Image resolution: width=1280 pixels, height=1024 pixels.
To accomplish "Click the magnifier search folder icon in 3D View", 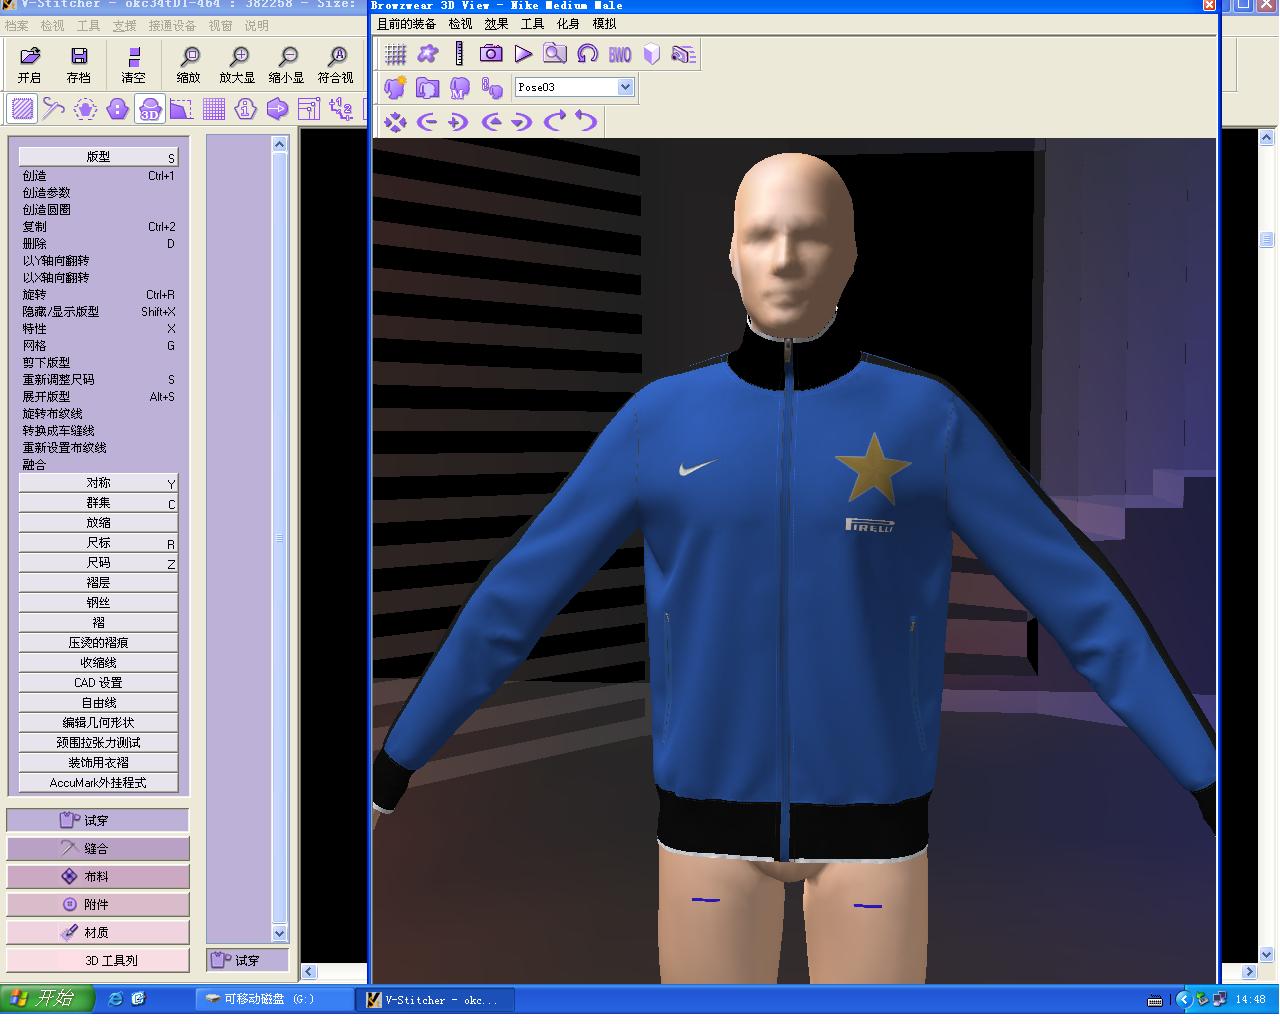I will click(x=555, y=54).
